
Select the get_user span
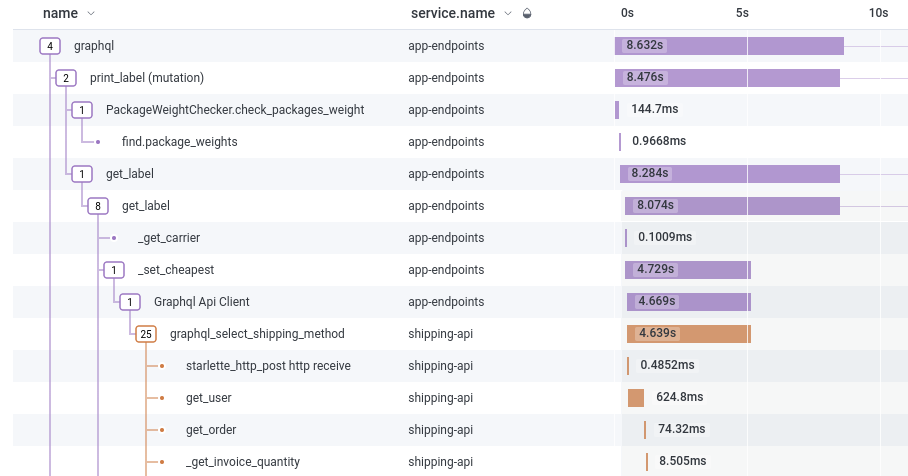point(208,398)
